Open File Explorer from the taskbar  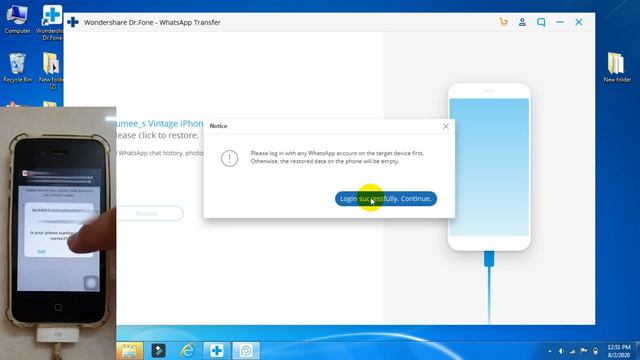129,351
